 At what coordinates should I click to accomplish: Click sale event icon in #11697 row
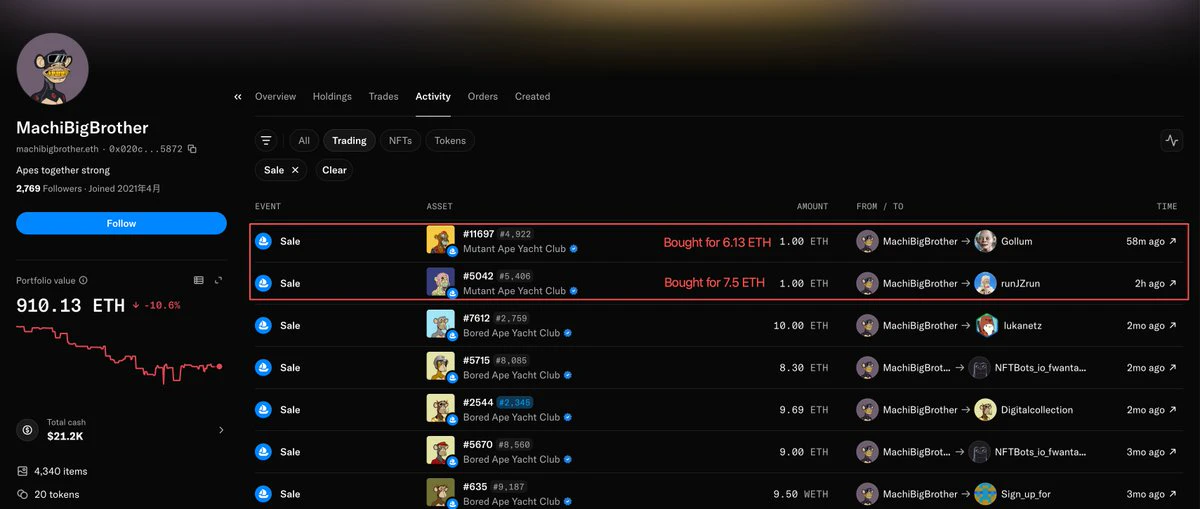tap(263, 241)
